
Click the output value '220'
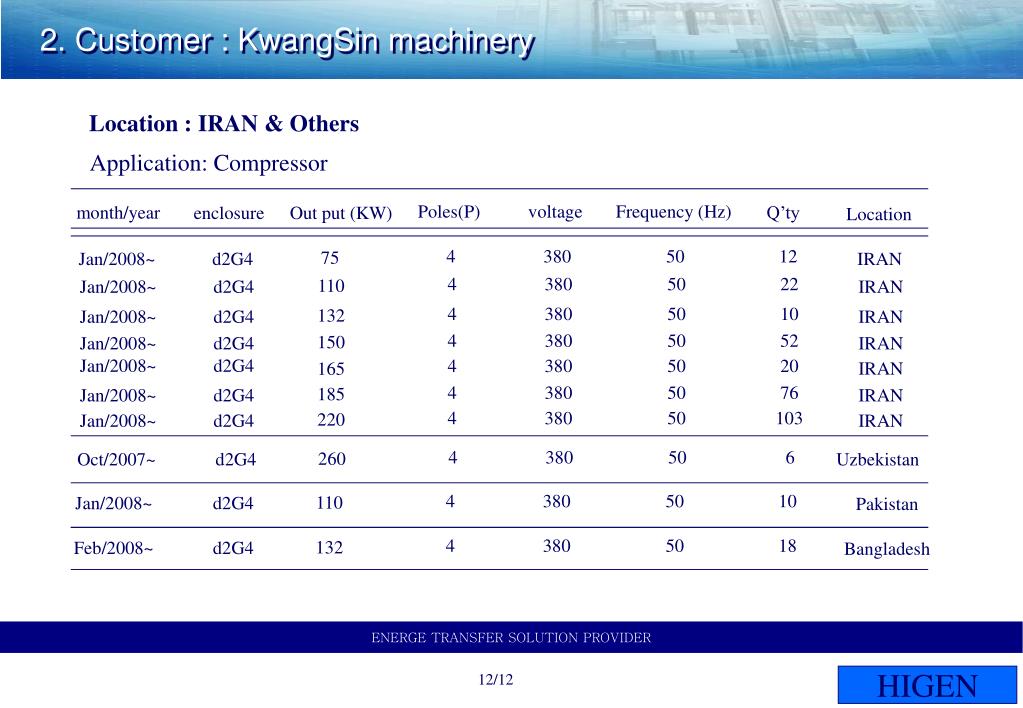331,420
